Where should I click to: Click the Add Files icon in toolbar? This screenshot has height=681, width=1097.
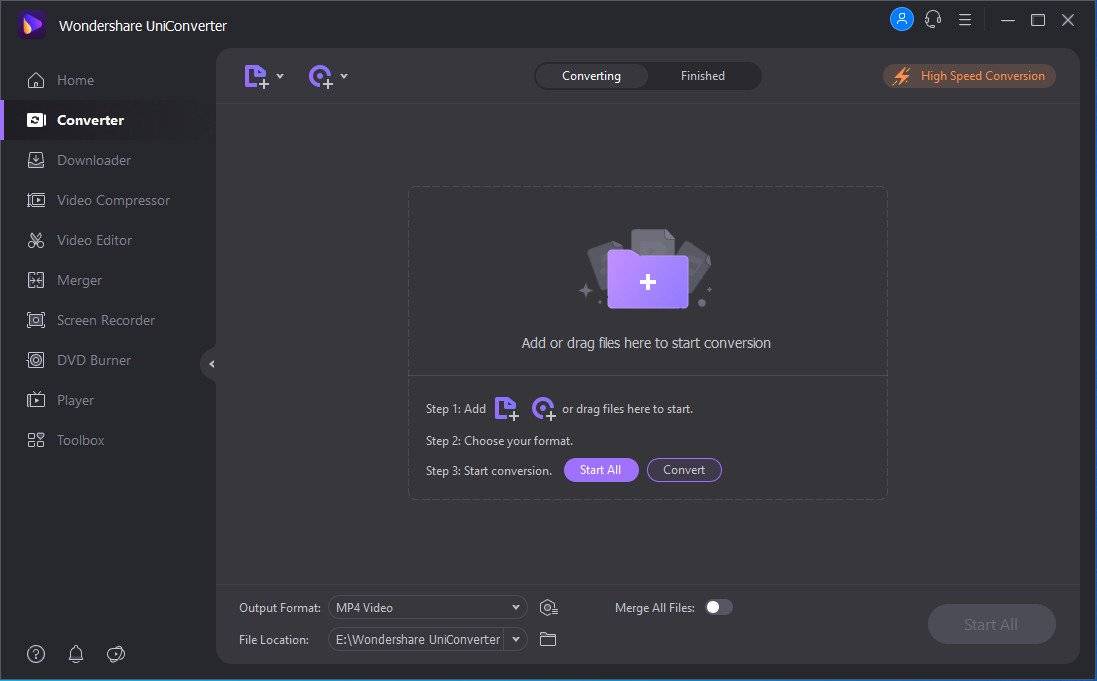[x=256, y=77]
